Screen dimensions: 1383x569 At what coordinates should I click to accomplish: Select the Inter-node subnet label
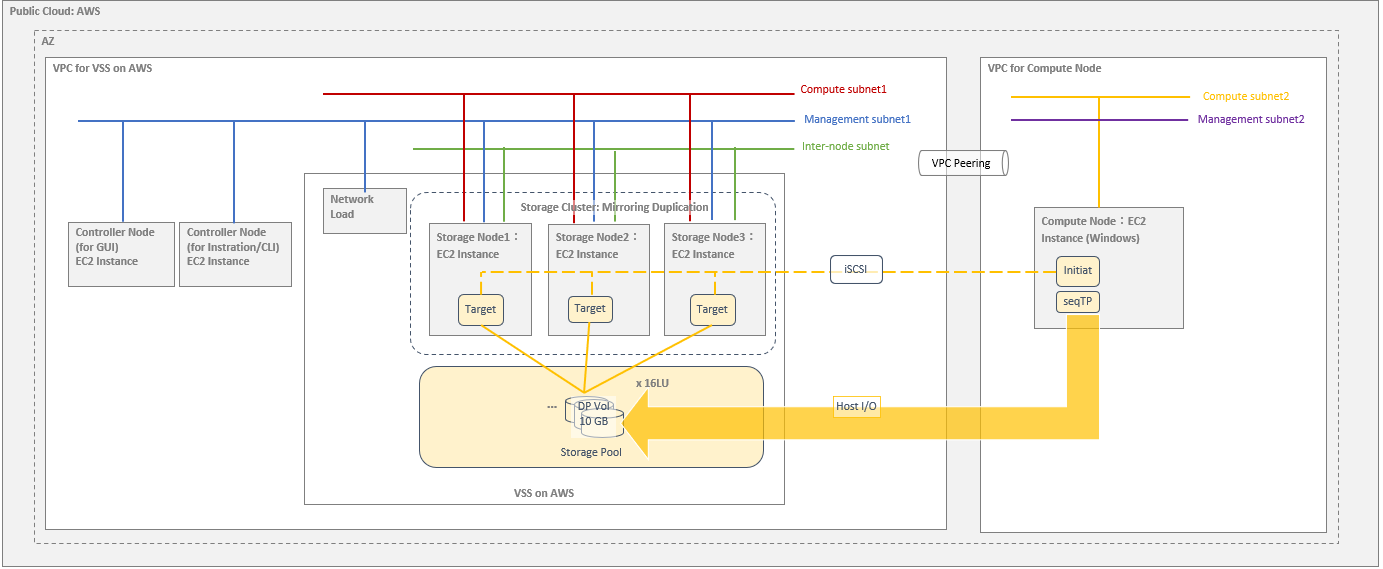pyautogui.click(x=845, y=146)
